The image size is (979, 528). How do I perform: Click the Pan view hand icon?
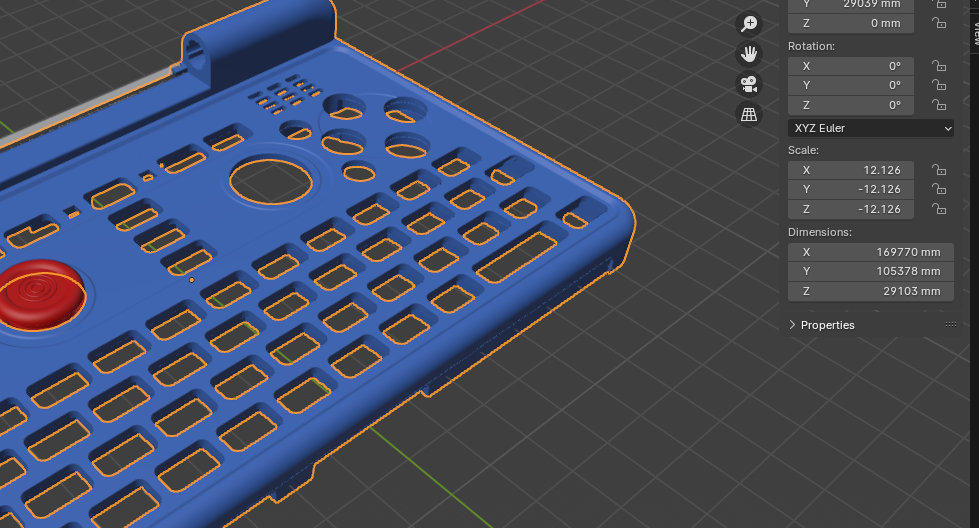[749, 54]
